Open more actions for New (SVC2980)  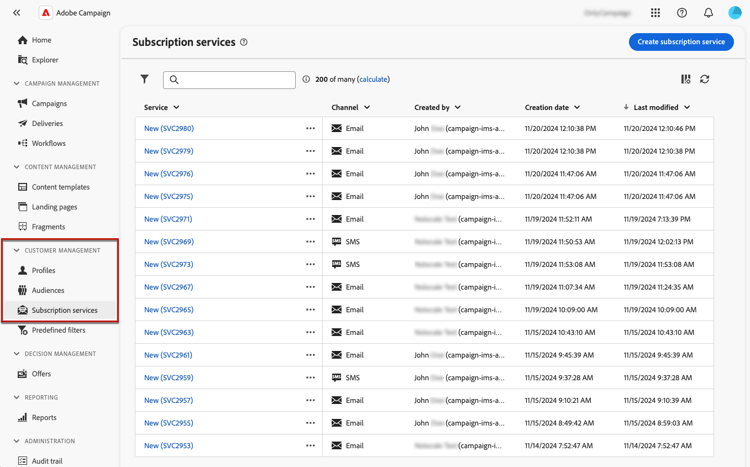[310, 129]
